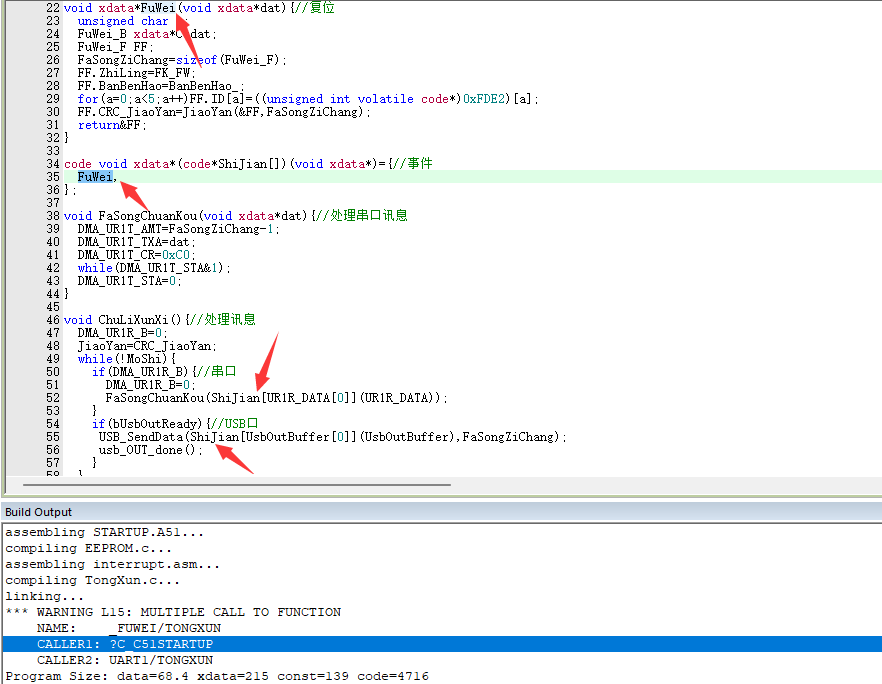The width and height of the screenshot is (882, 684).
Task: Click the FaSongChuanKou(ShiJian[UR1R_DATA[0]]) call line
Action: coord(276,398)
